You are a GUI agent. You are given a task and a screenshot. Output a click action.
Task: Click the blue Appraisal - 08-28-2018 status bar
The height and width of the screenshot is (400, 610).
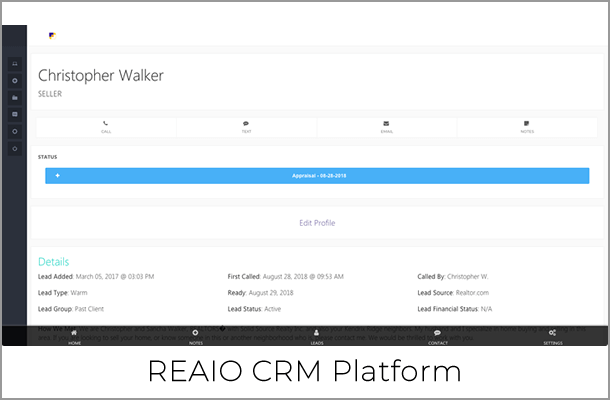(317, 175)
